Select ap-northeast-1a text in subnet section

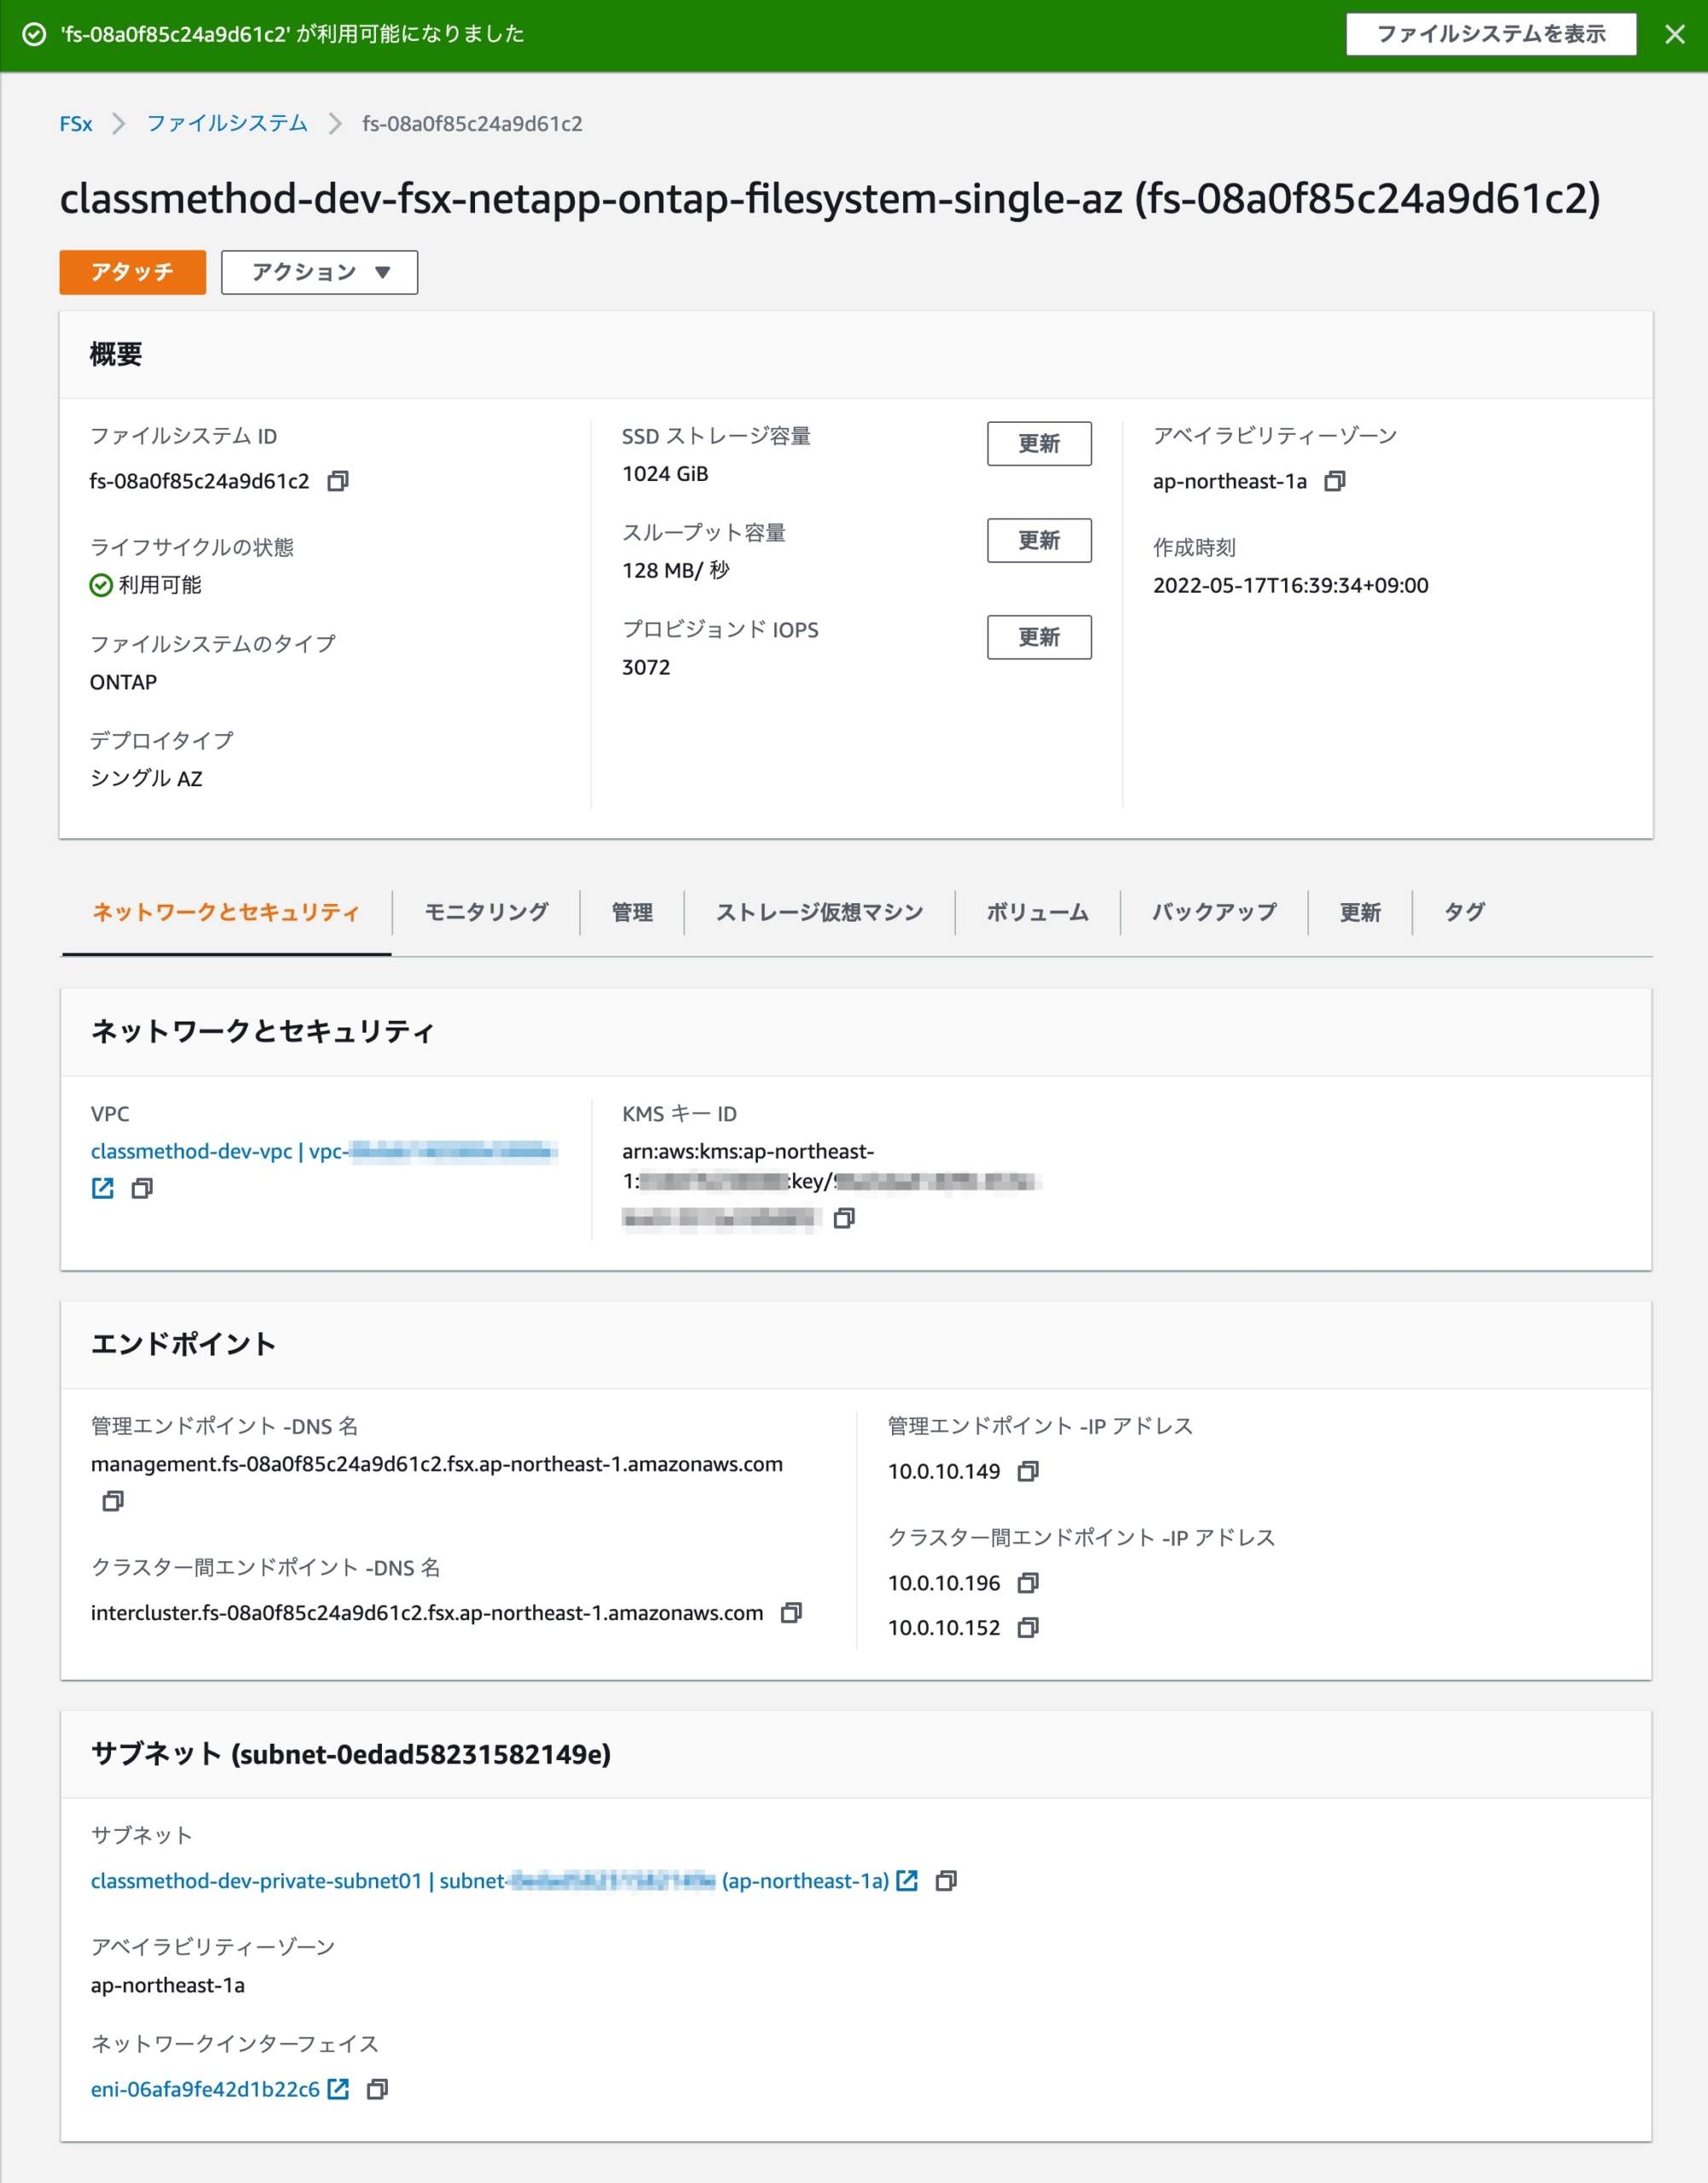coord(167,1985)
